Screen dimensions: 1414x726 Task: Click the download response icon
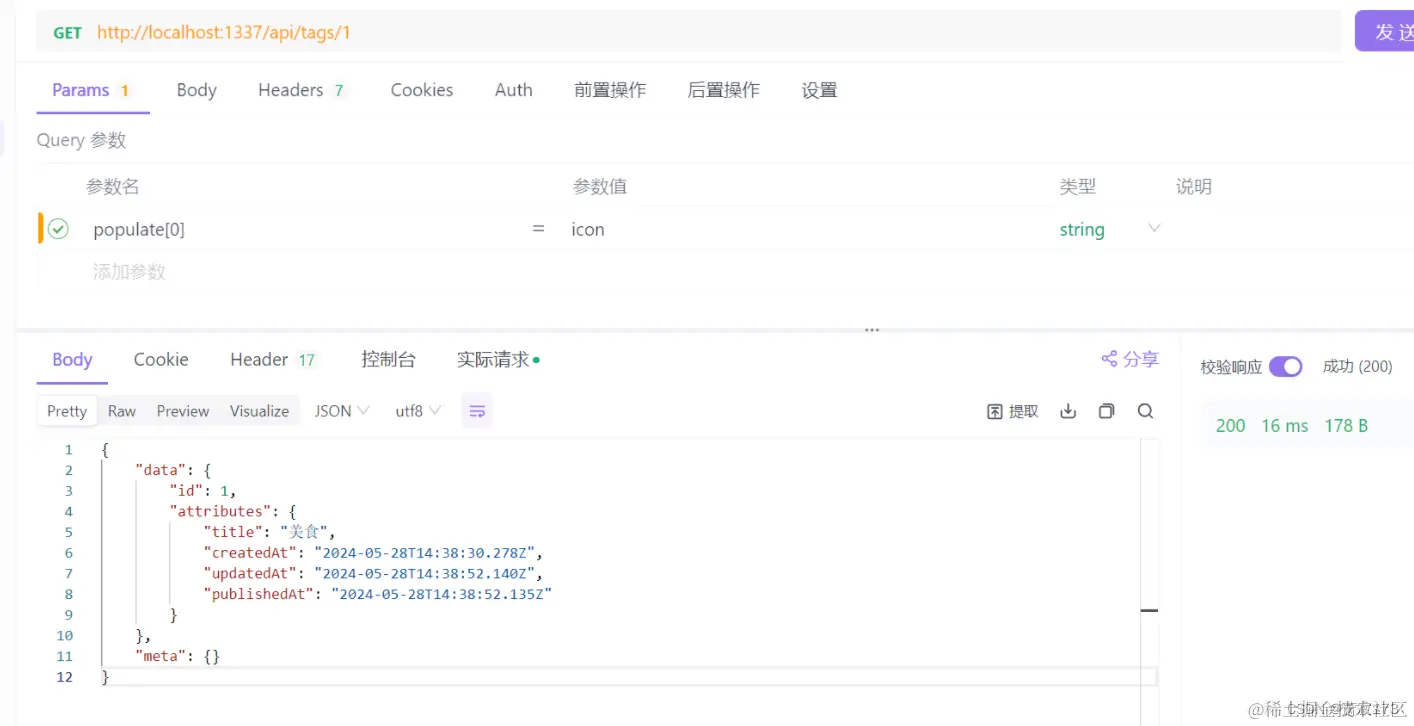(1068, 411)
